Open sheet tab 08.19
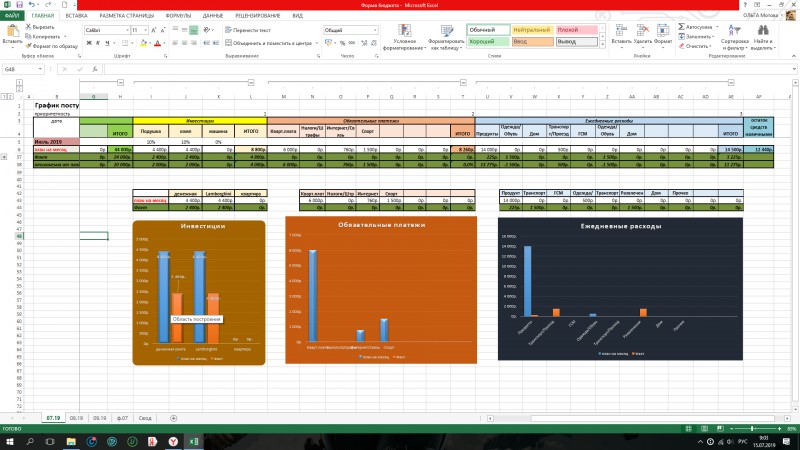The height and width of the screenshot is (450, 800). click(x=76, y=418)
